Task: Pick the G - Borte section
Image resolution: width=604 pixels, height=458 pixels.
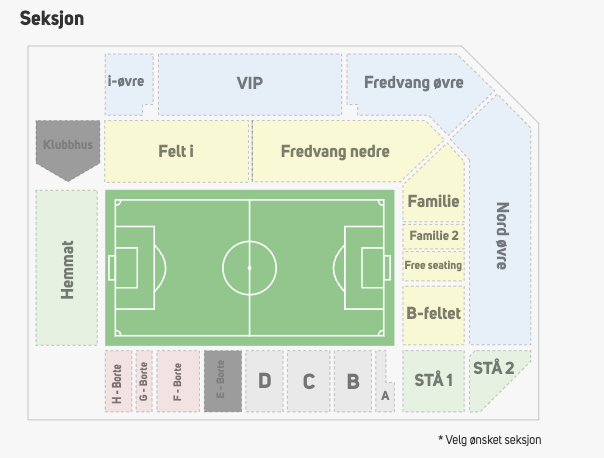Action: 144,381
